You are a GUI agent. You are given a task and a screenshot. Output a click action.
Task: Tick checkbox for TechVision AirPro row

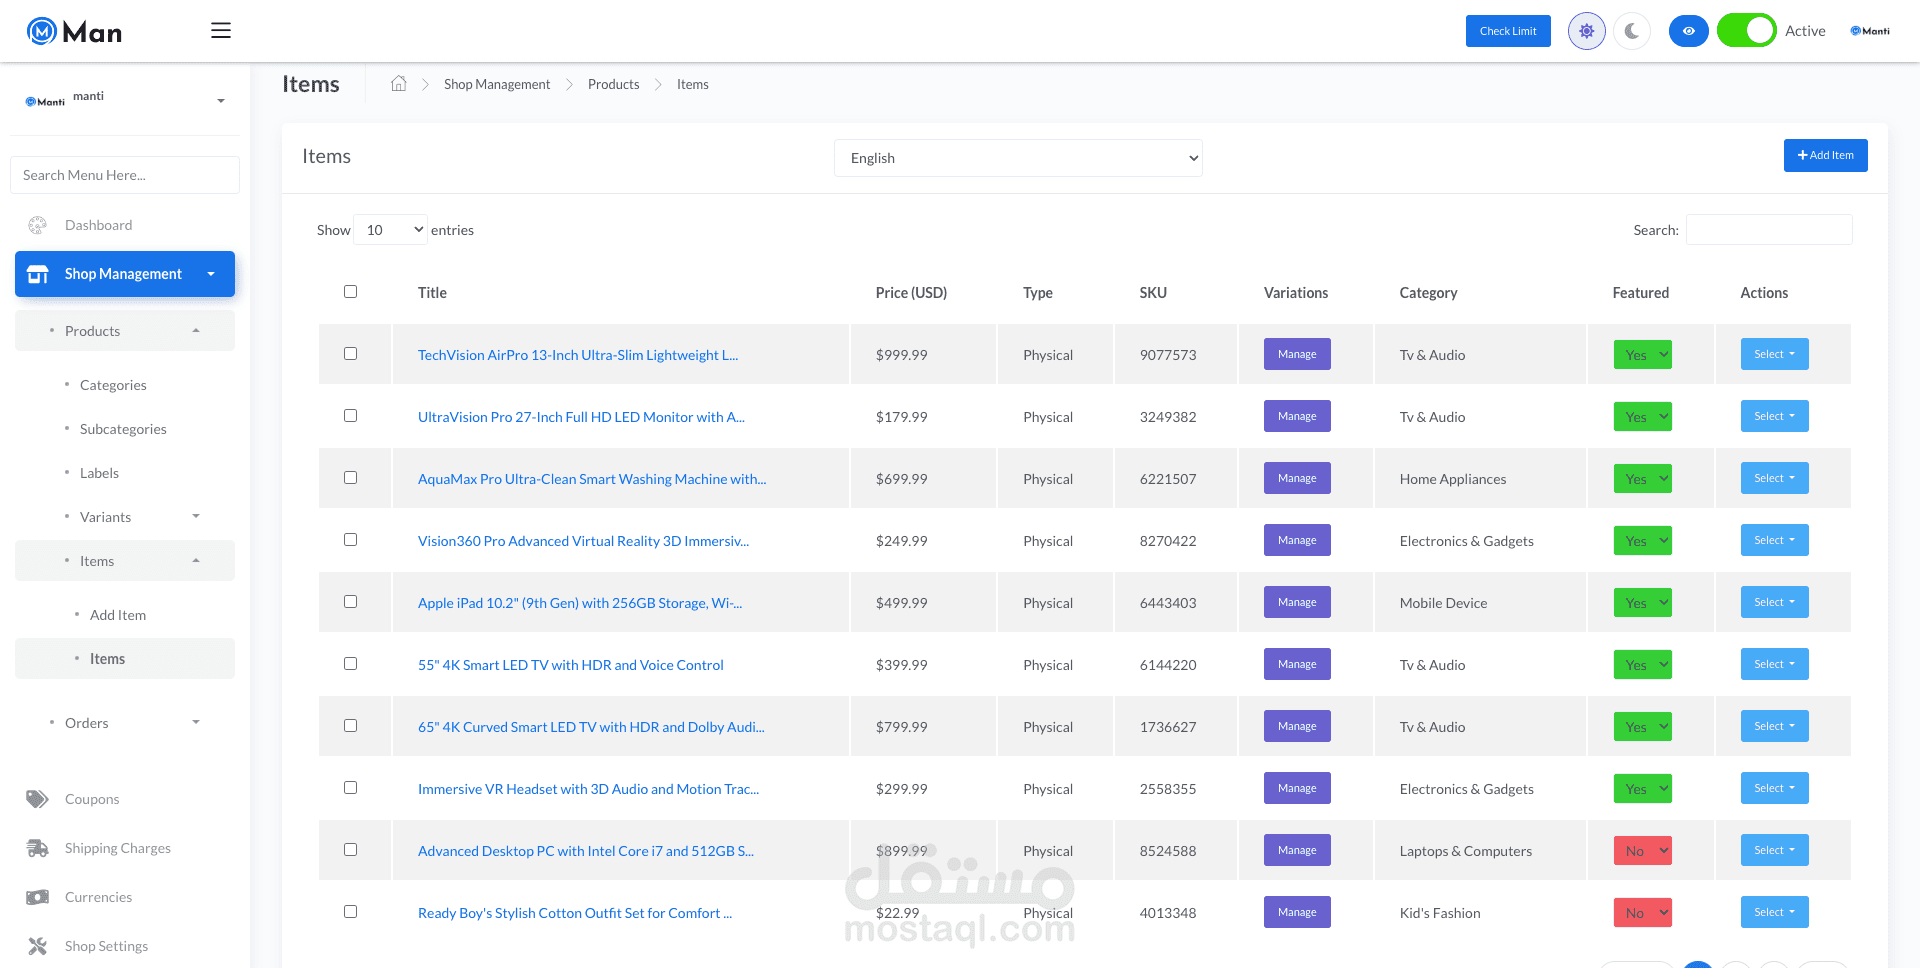(x=350, y=354)
